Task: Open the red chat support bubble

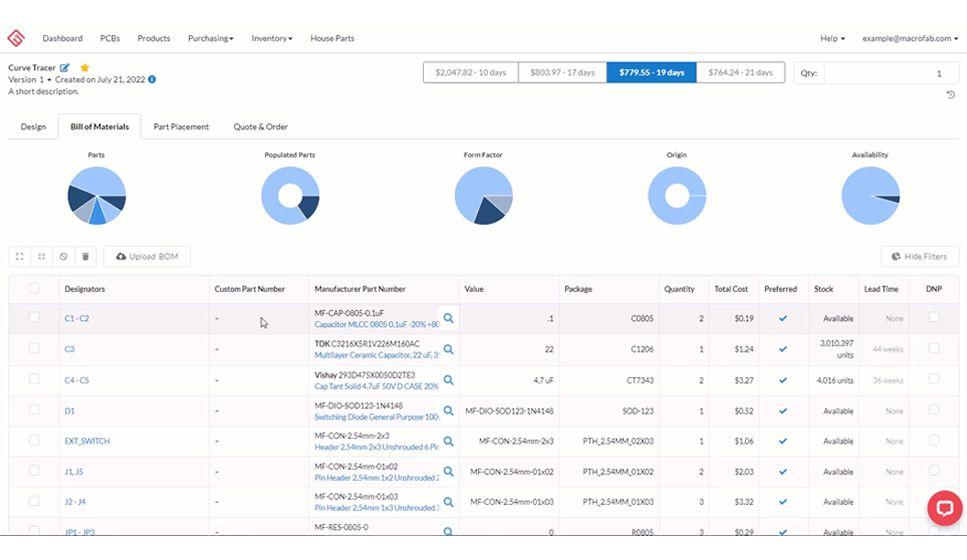Action: point(943,507)
